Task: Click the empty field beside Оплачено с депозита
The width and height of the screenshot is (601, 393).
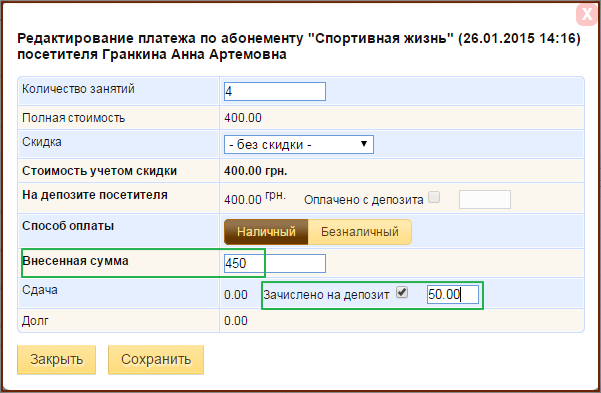Action: click(x=484, y=199)
